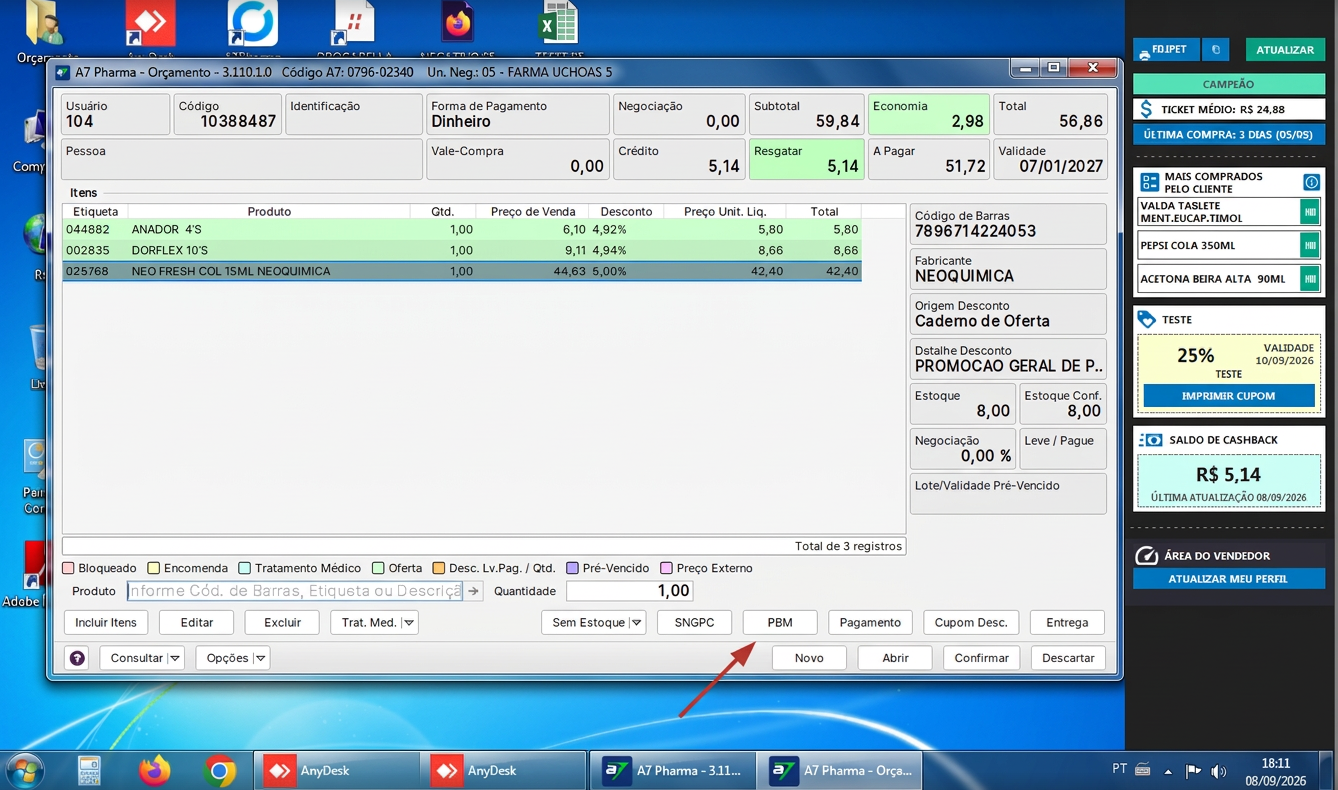Click the Action Center flag tray icon
Viewport: 1338px width, 790px height.
[1193, 771]
